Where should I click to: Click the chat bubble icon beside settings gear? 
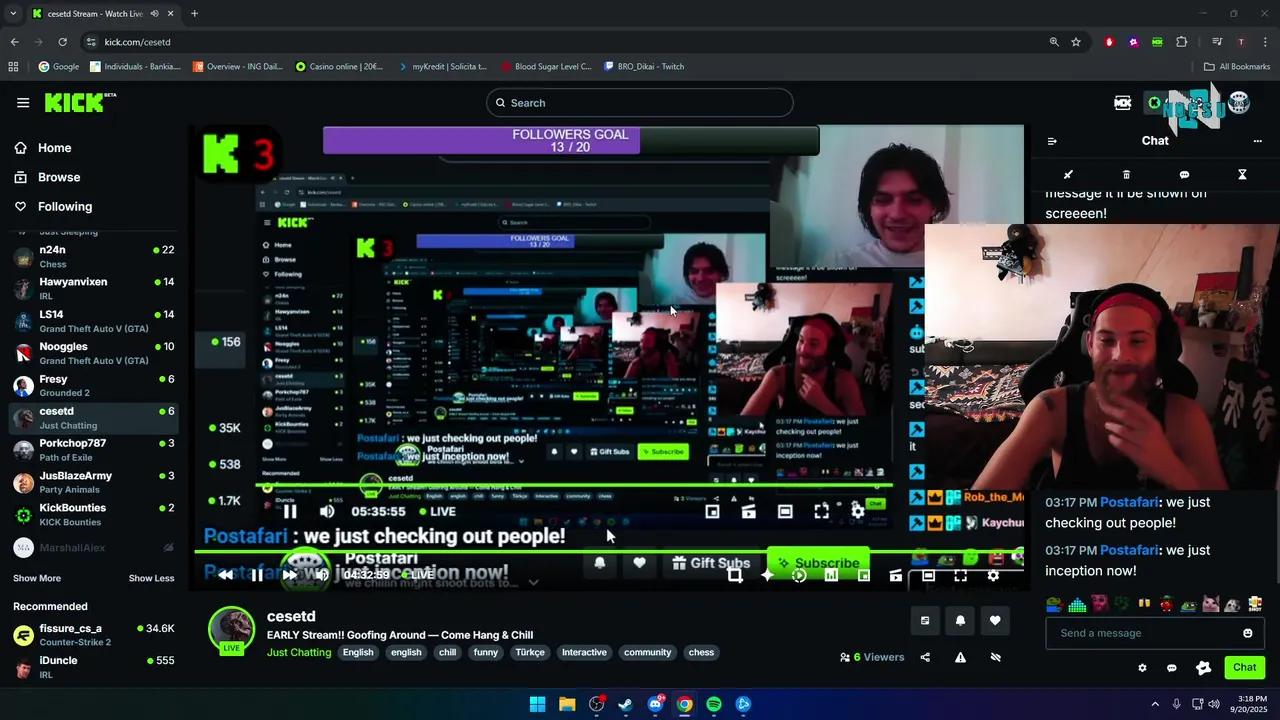[1172, 668]
